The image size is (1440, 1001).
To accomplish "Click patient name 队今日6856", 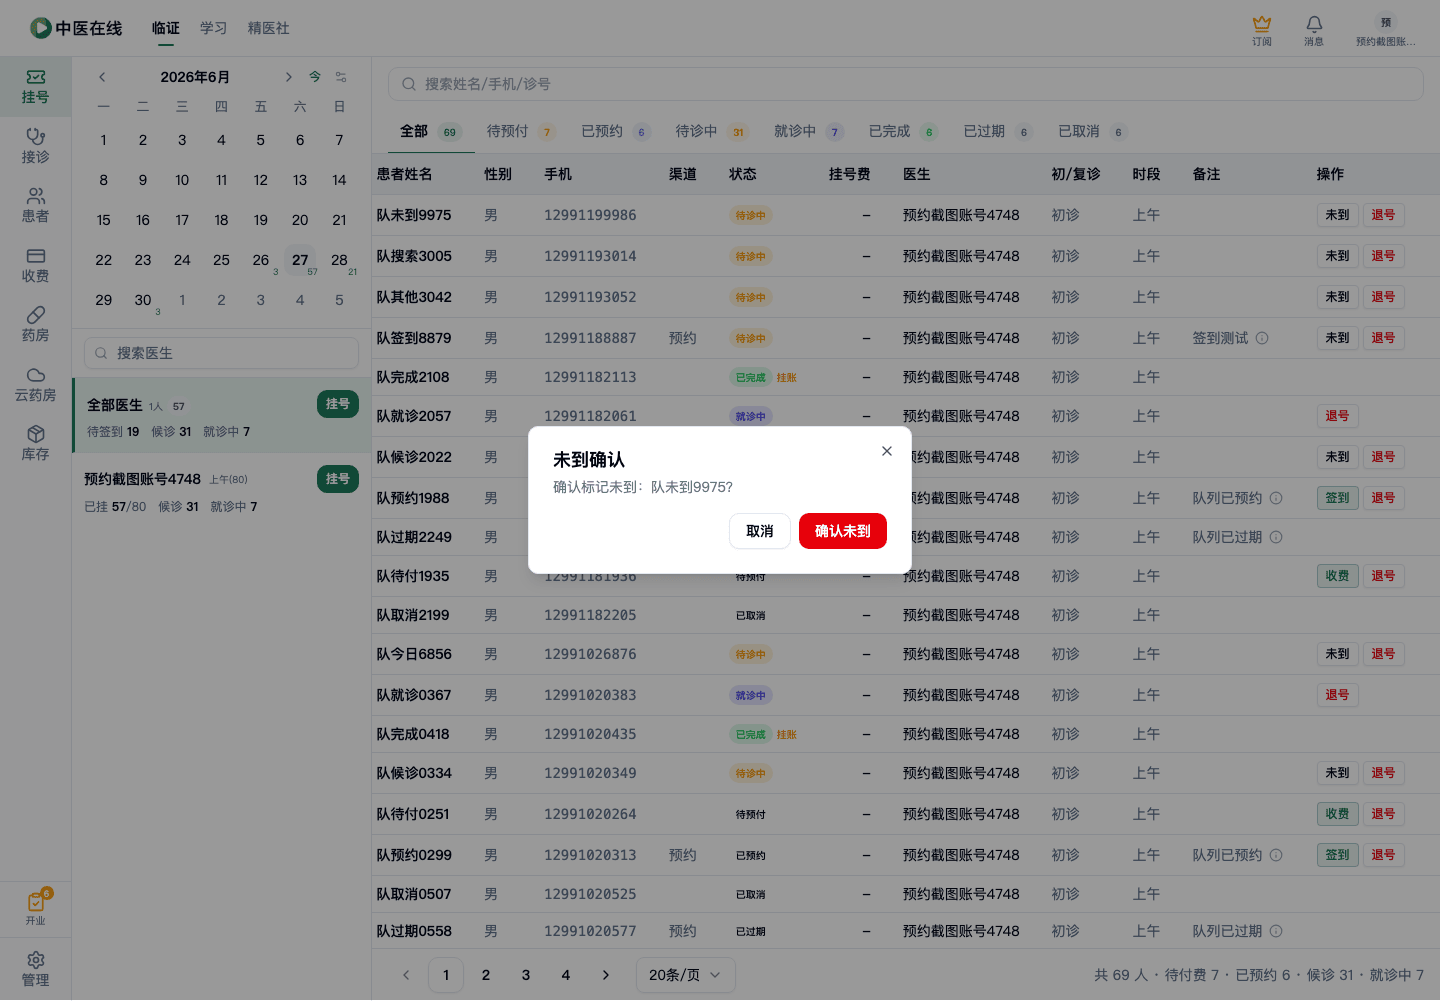I will pos(414,654).
